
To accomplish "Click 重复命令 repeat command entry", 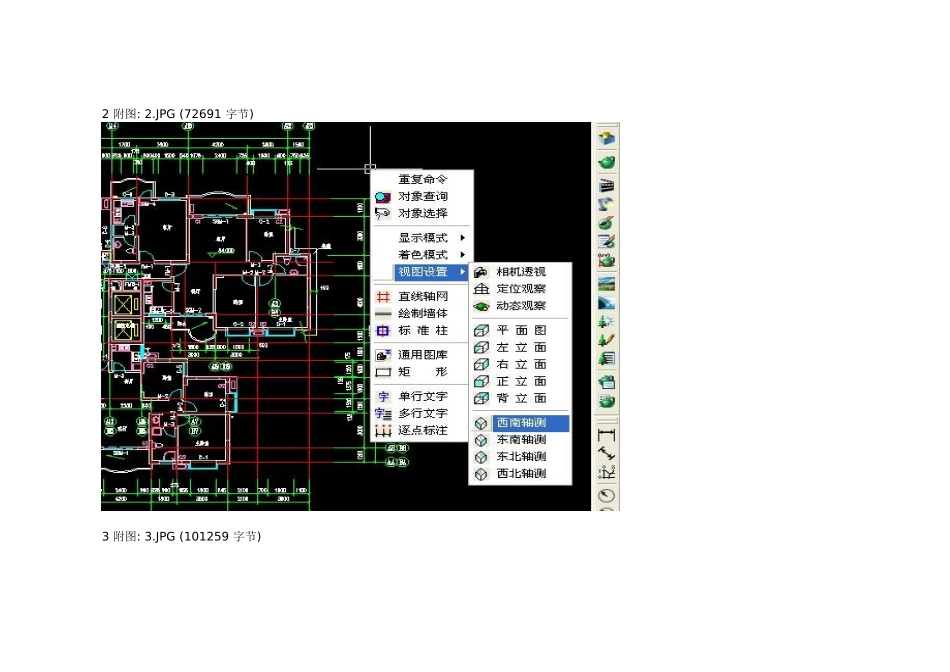I will click(x=422, y=180).
